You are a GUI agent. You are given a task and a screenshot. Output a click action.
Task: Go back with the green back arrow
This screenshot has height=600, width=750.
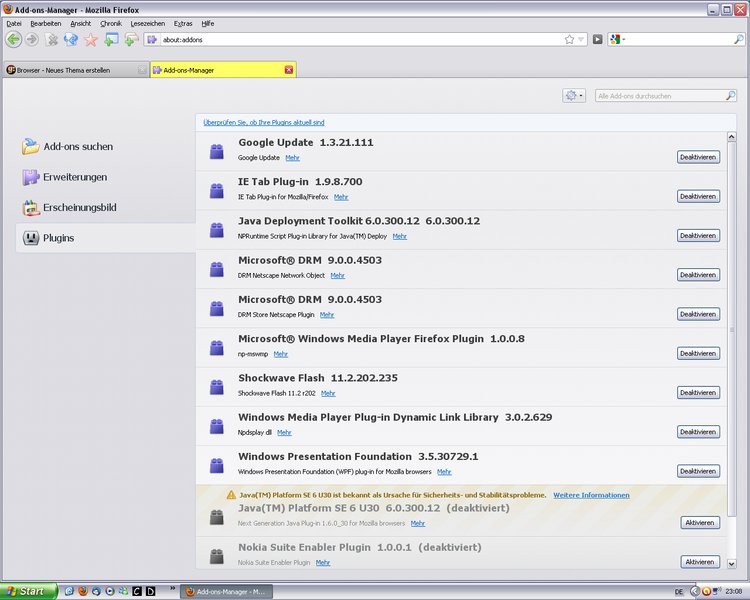pos(13,39)
